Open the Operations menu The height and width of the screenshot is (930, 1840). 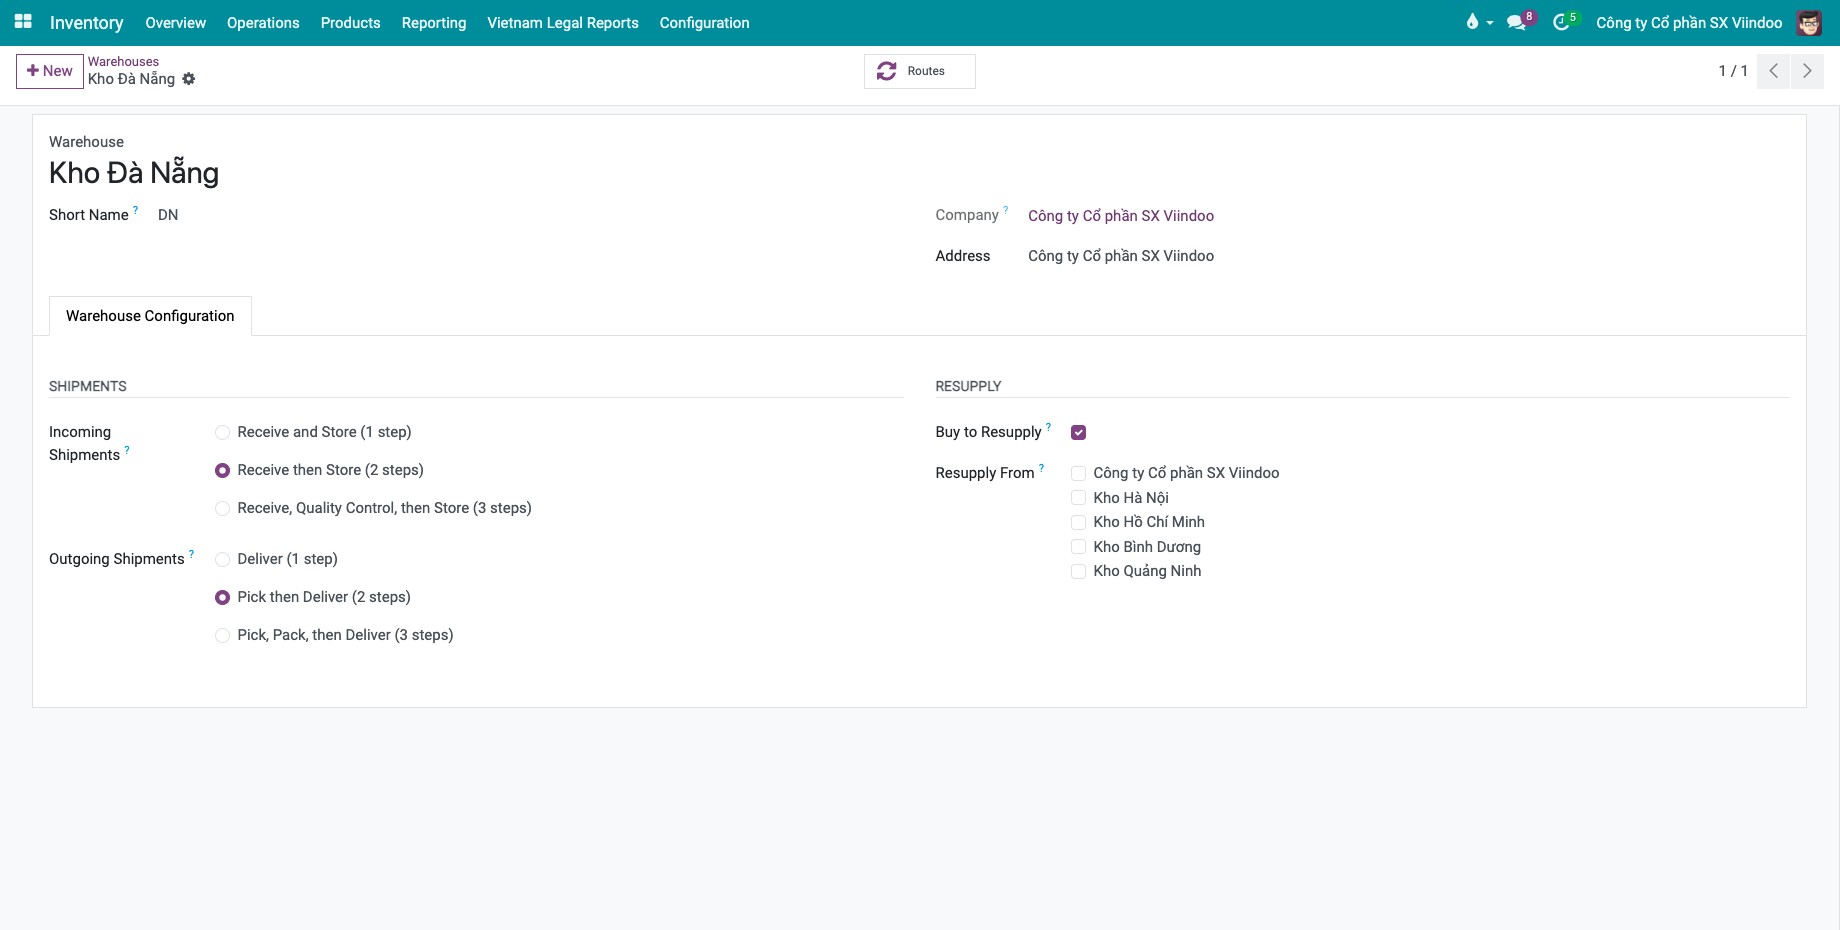click(x=263, y=22)
